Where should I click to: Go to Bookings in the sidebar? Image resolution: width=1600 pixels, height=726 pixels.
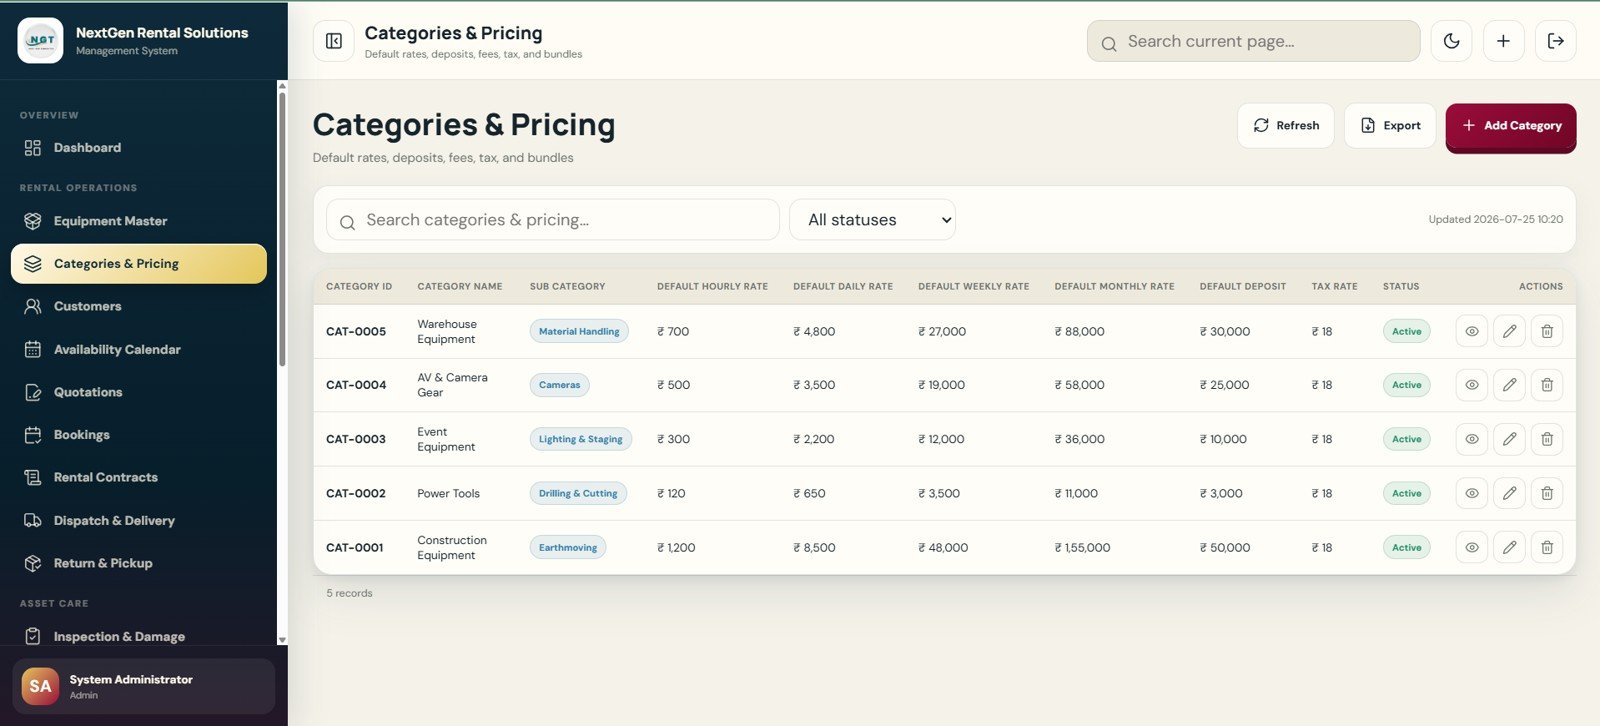coord(139,435)
